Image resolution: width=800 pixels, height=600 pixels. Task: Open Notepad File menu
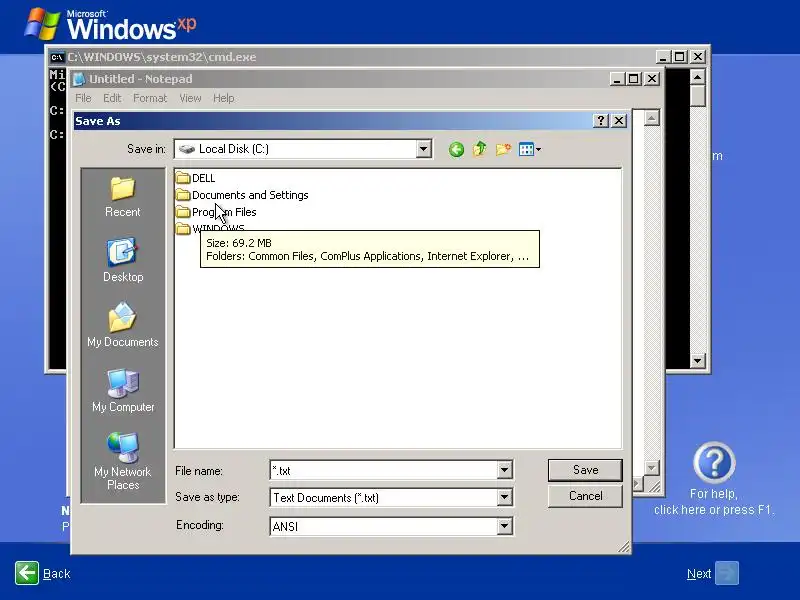83,98
